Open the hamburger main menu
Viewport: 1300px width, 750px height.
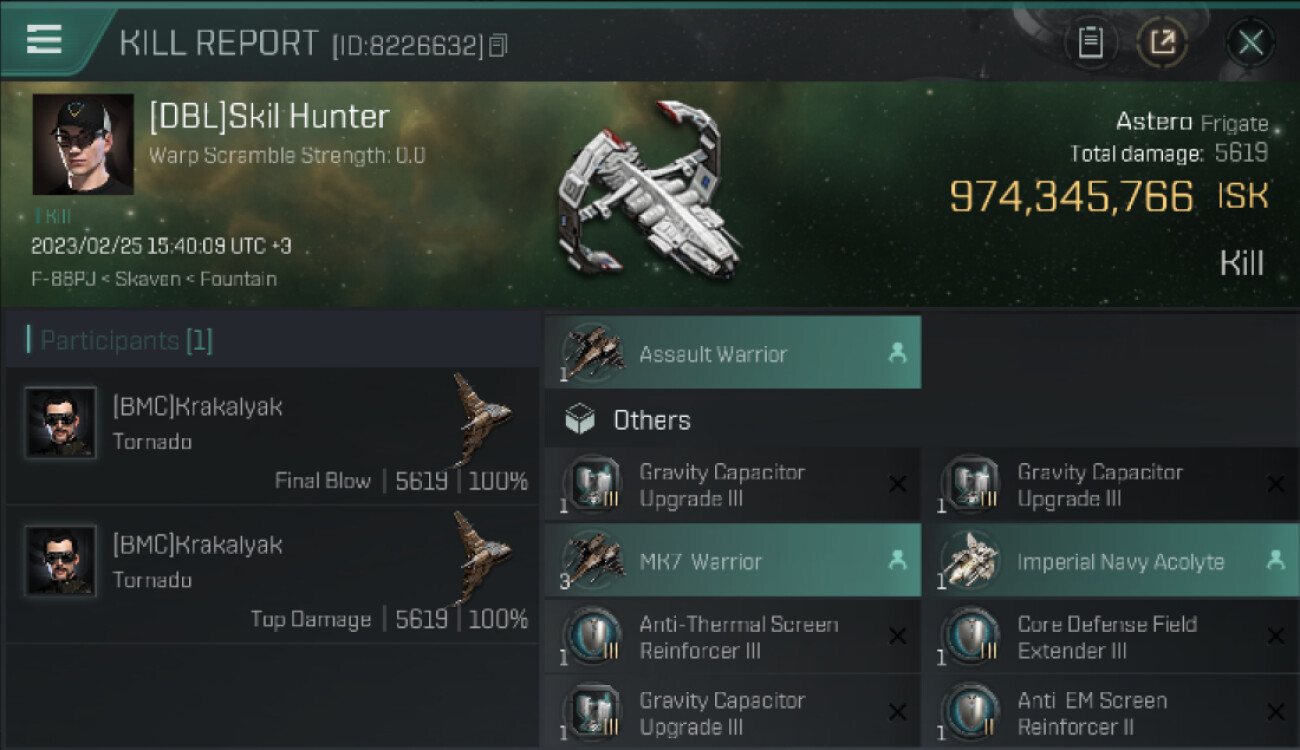tap(44, 40)
